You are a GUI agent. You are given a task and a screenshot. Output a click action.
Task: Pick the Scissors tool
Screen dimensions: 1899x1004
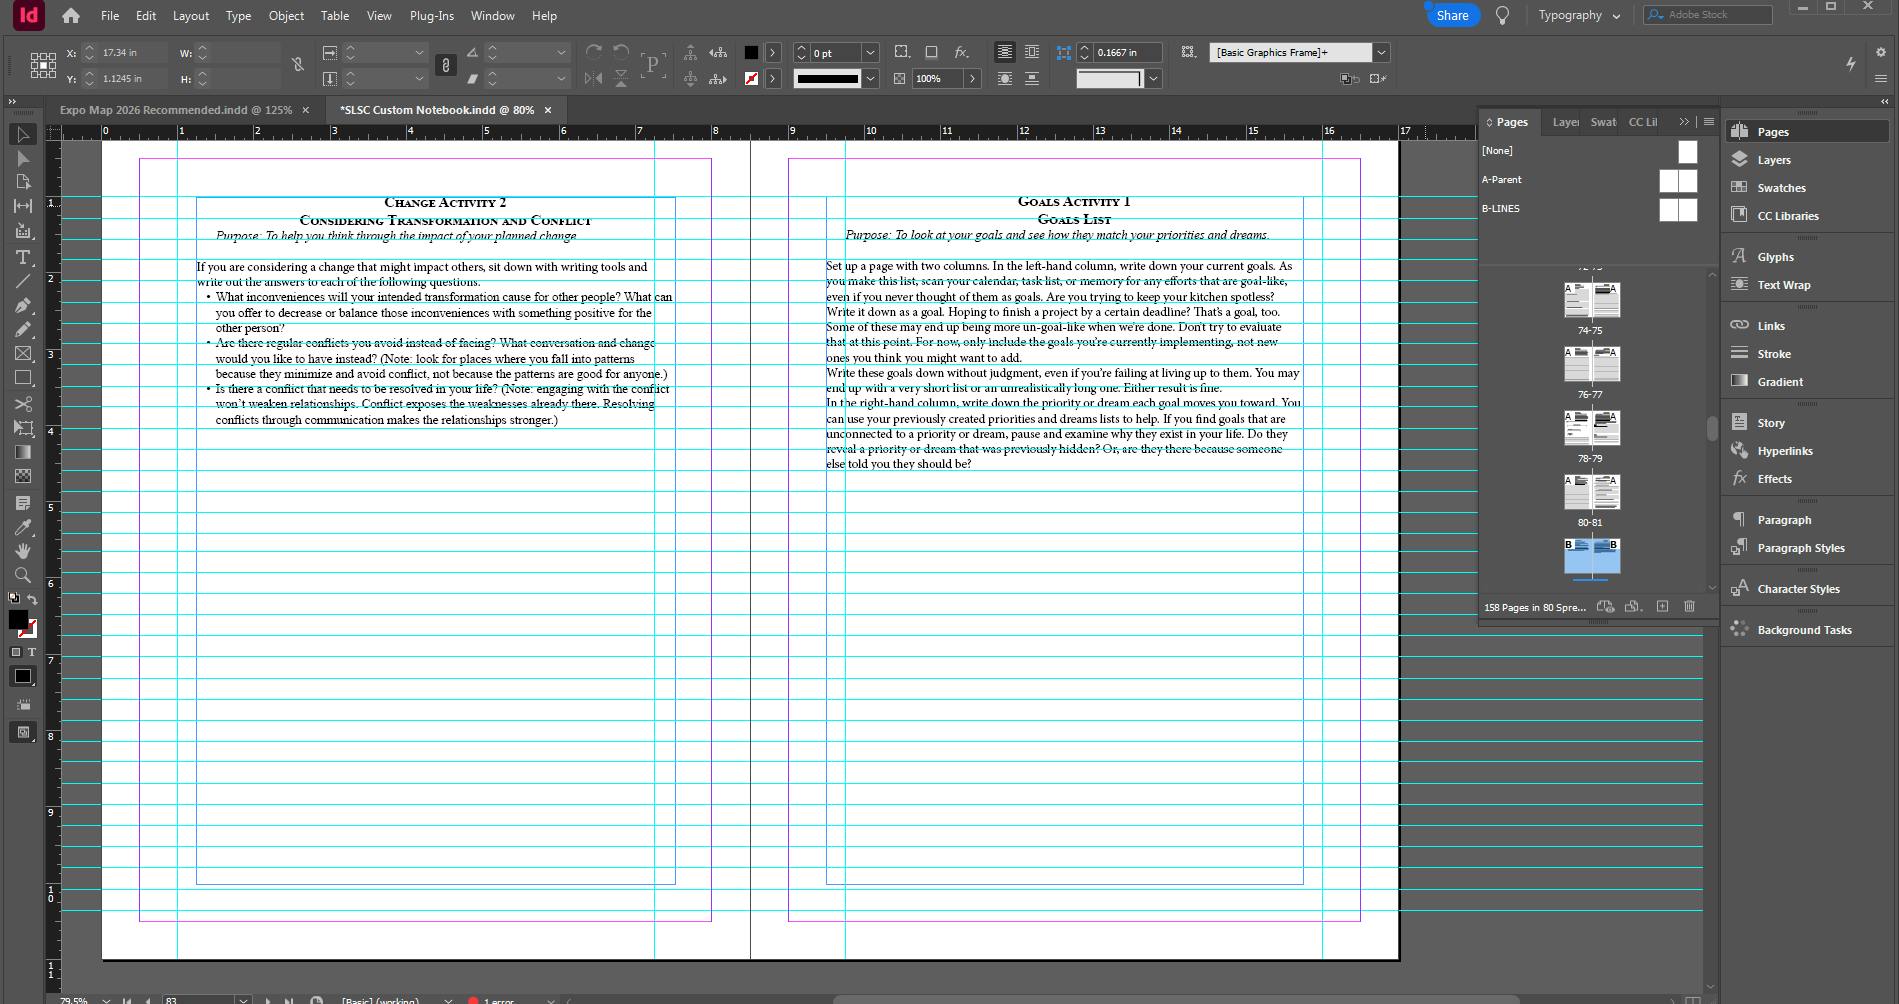(22, 404)
